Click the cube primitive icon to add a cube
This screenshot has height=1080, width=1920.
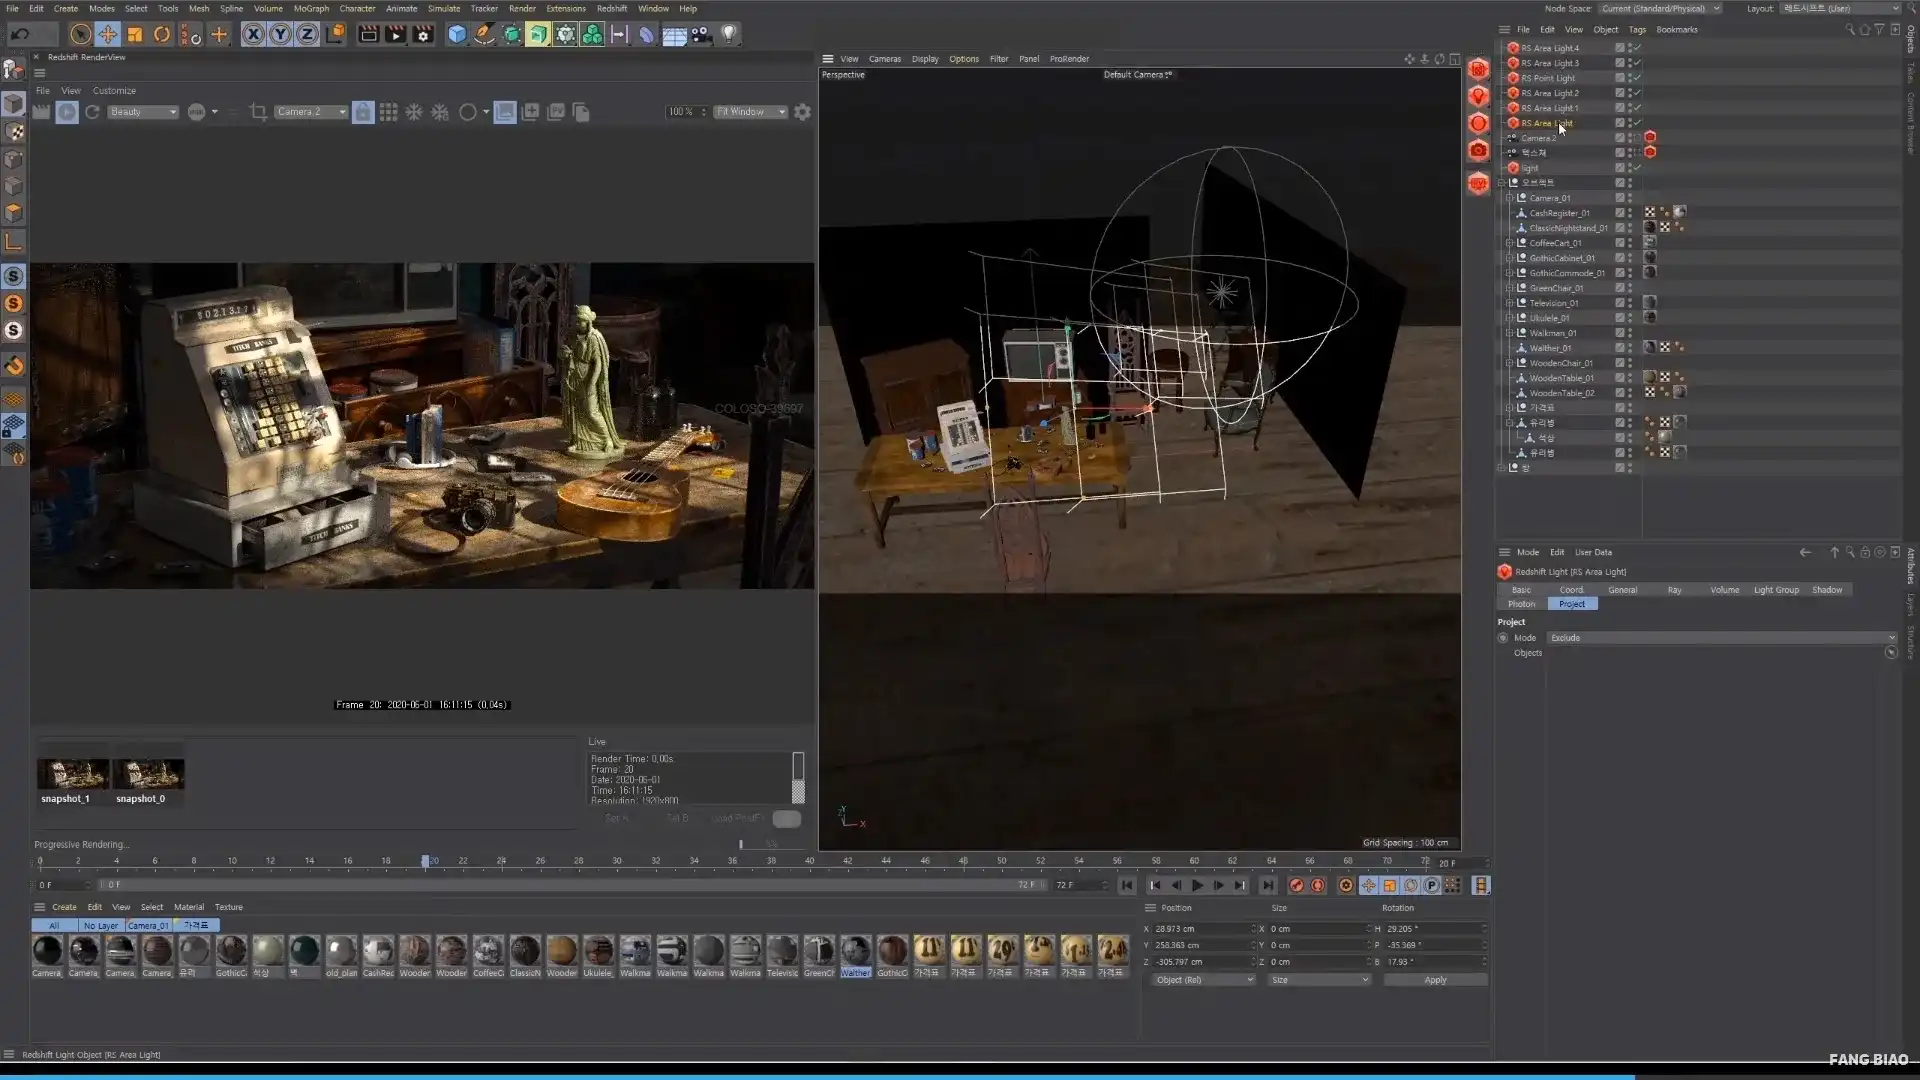point(457,33)
